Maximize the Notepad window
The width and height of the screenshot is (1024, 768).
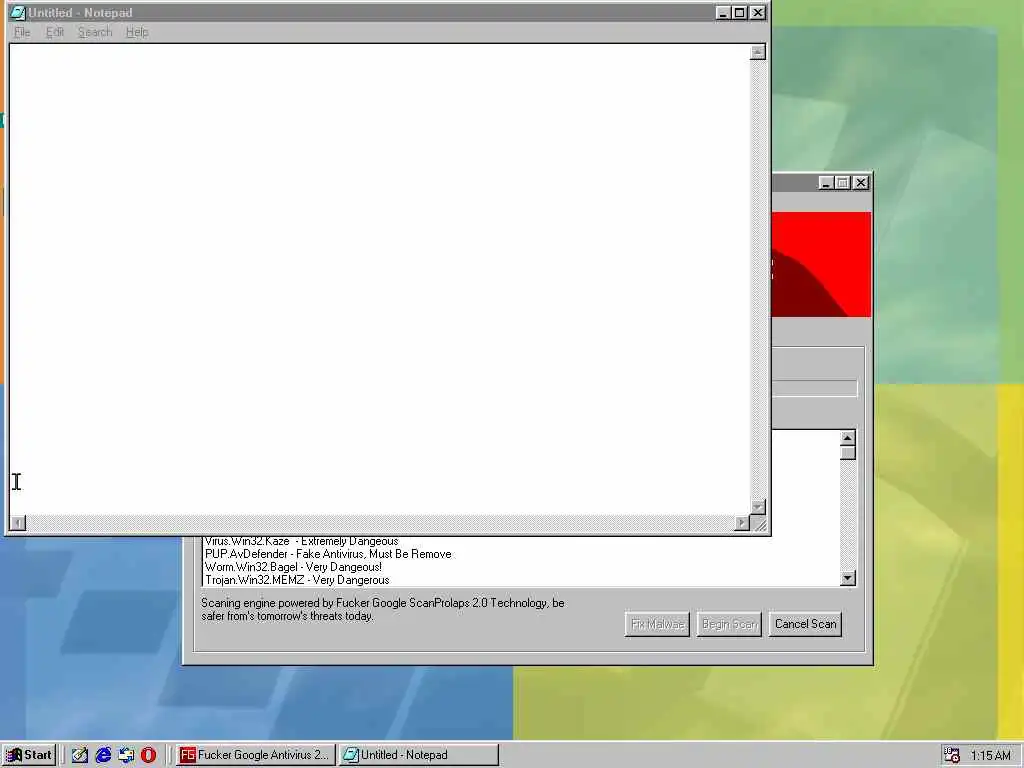[739, 12]
